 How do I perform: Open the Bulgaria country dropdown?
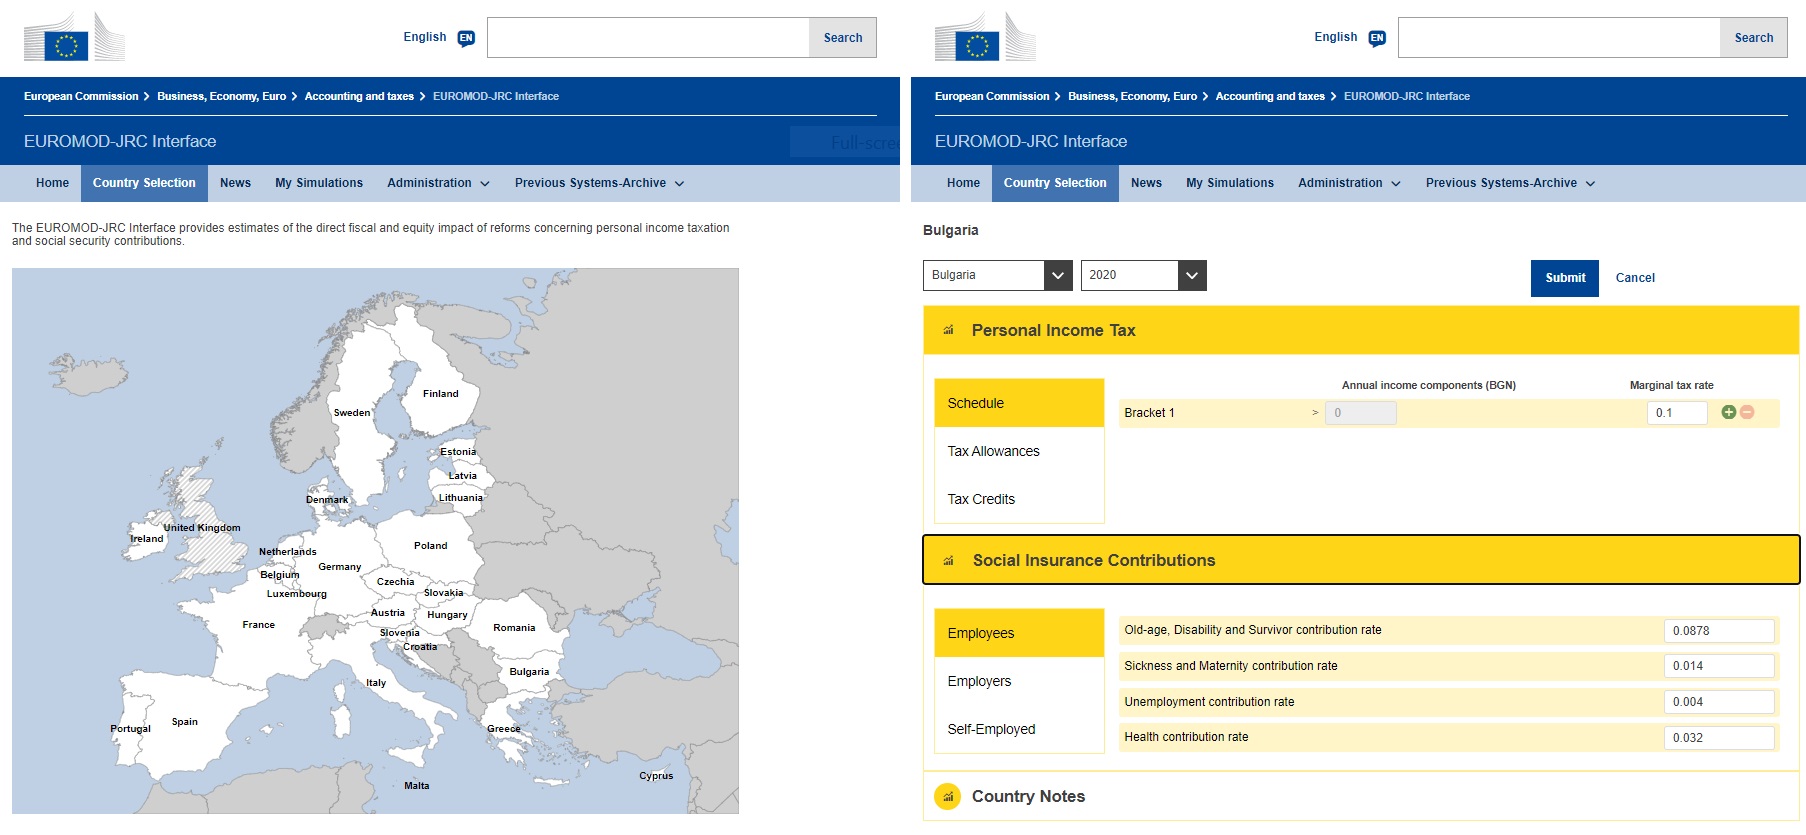pos(997,275)
